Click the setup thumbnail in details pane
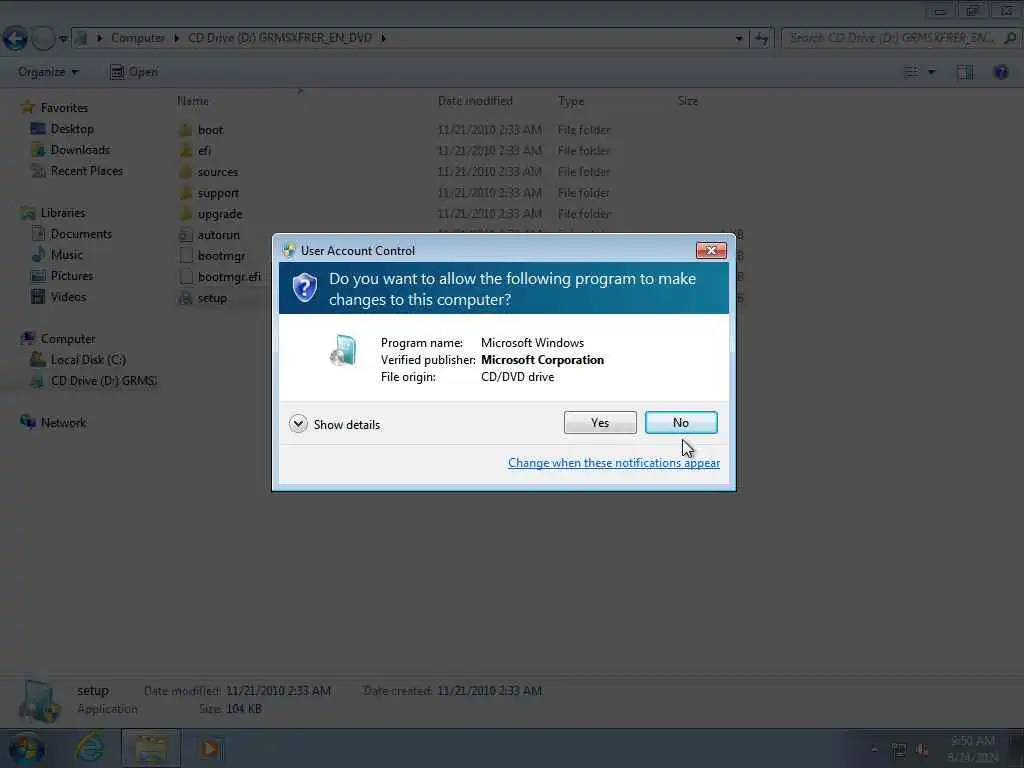1024x768 pixels. click(x=39, y=700)
